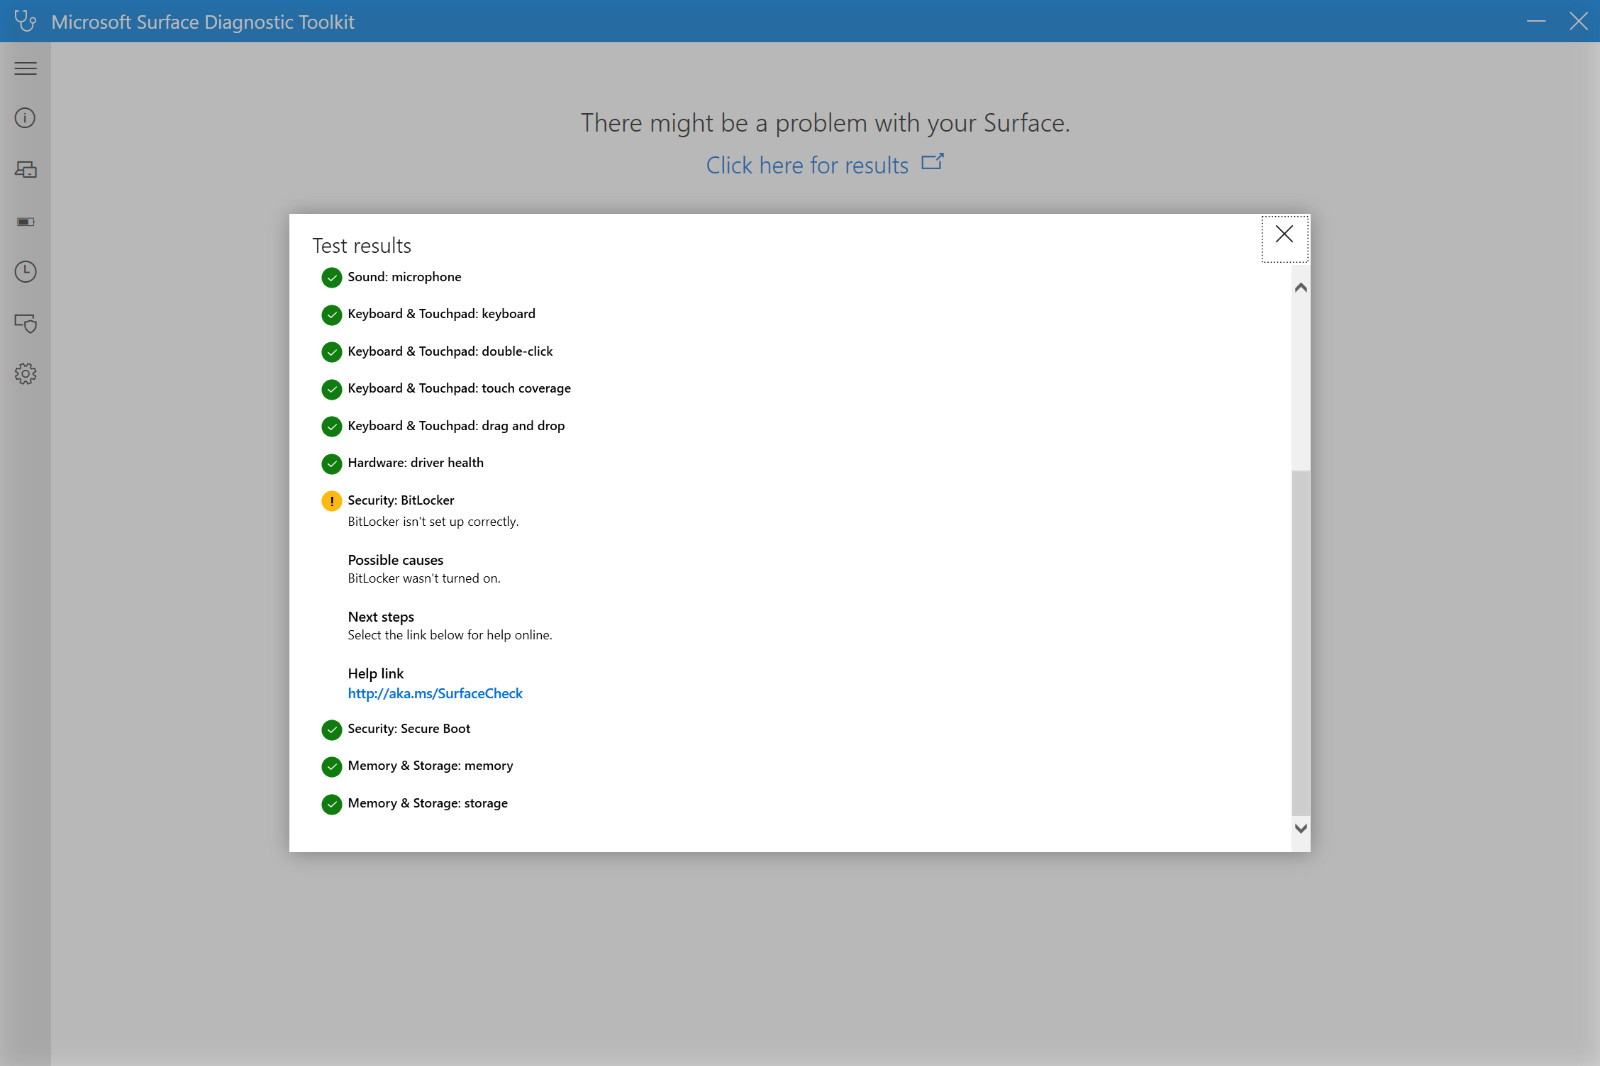
Task: Click green check beside Hardware: driver health
Action: [332, 464]
